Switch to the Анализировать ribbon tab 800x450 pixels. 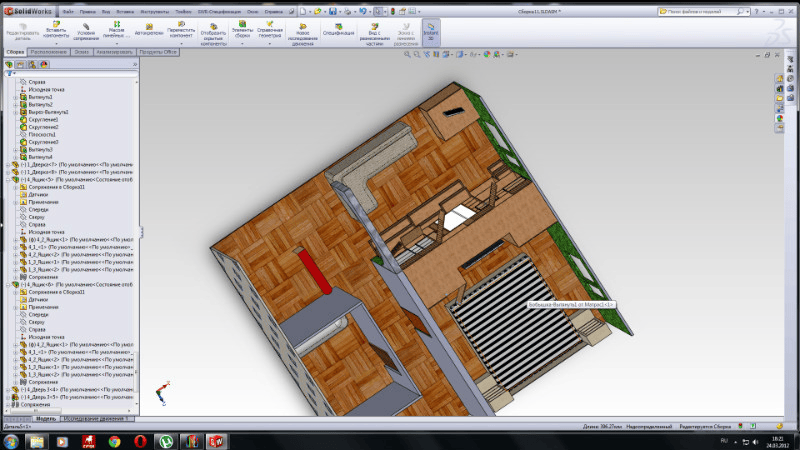[x=113, y=51]
